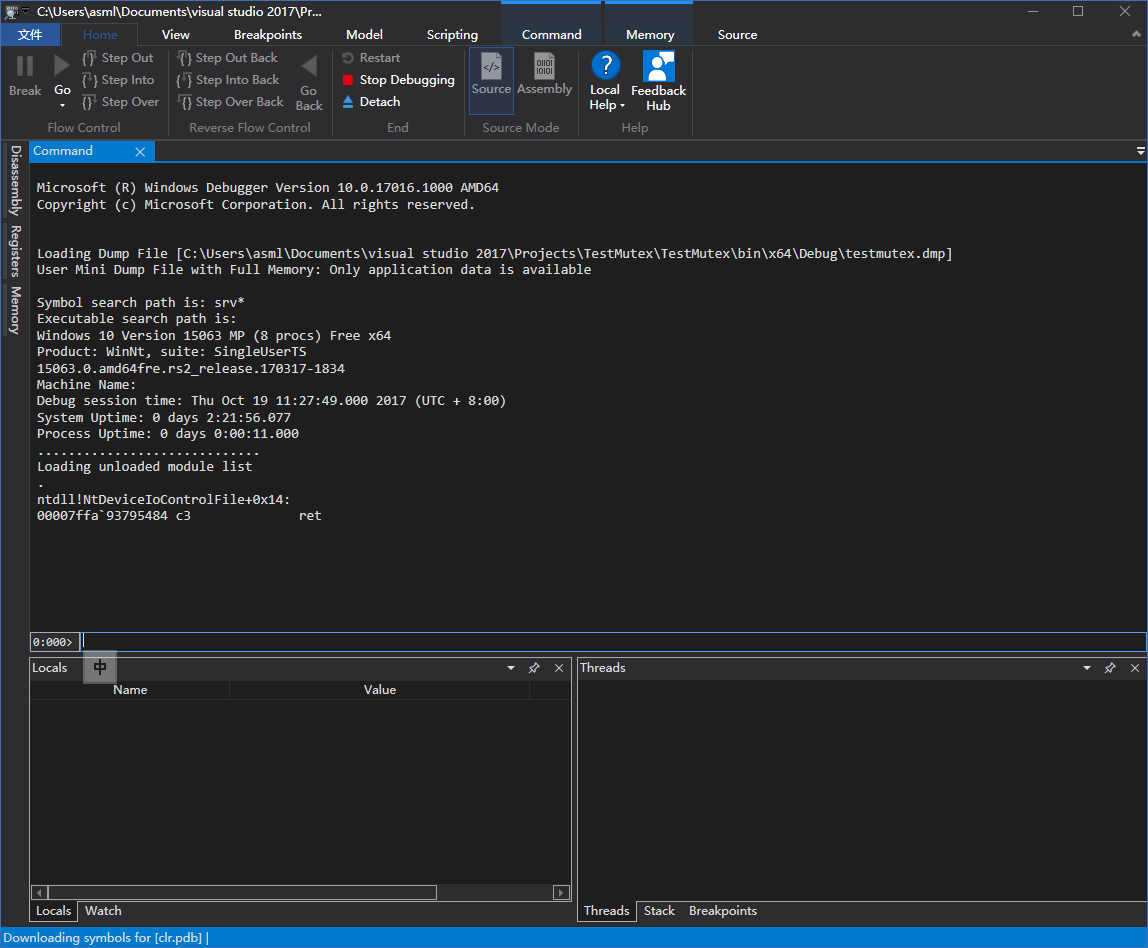
Task: Click the ntdll!NtDeviceIoControlFile+0x14 line
Action: point(163,499)
